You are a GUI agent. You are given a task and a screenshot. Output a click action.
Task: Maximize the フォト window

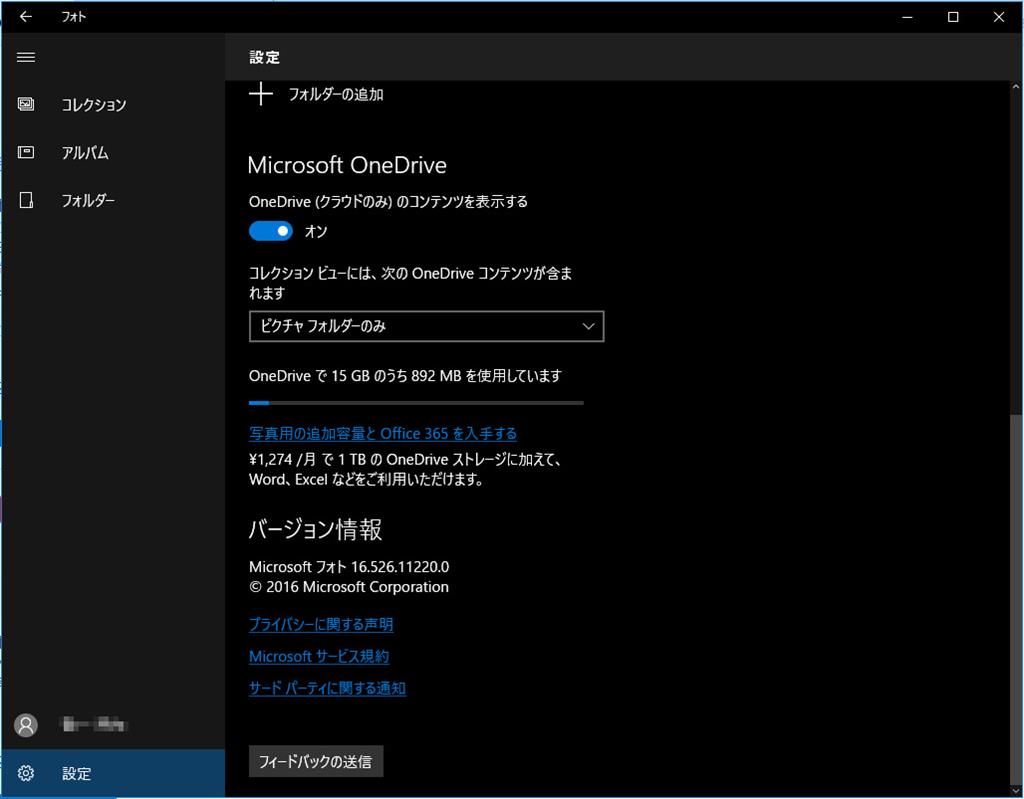pyautogui.click(x=953, y=17)
